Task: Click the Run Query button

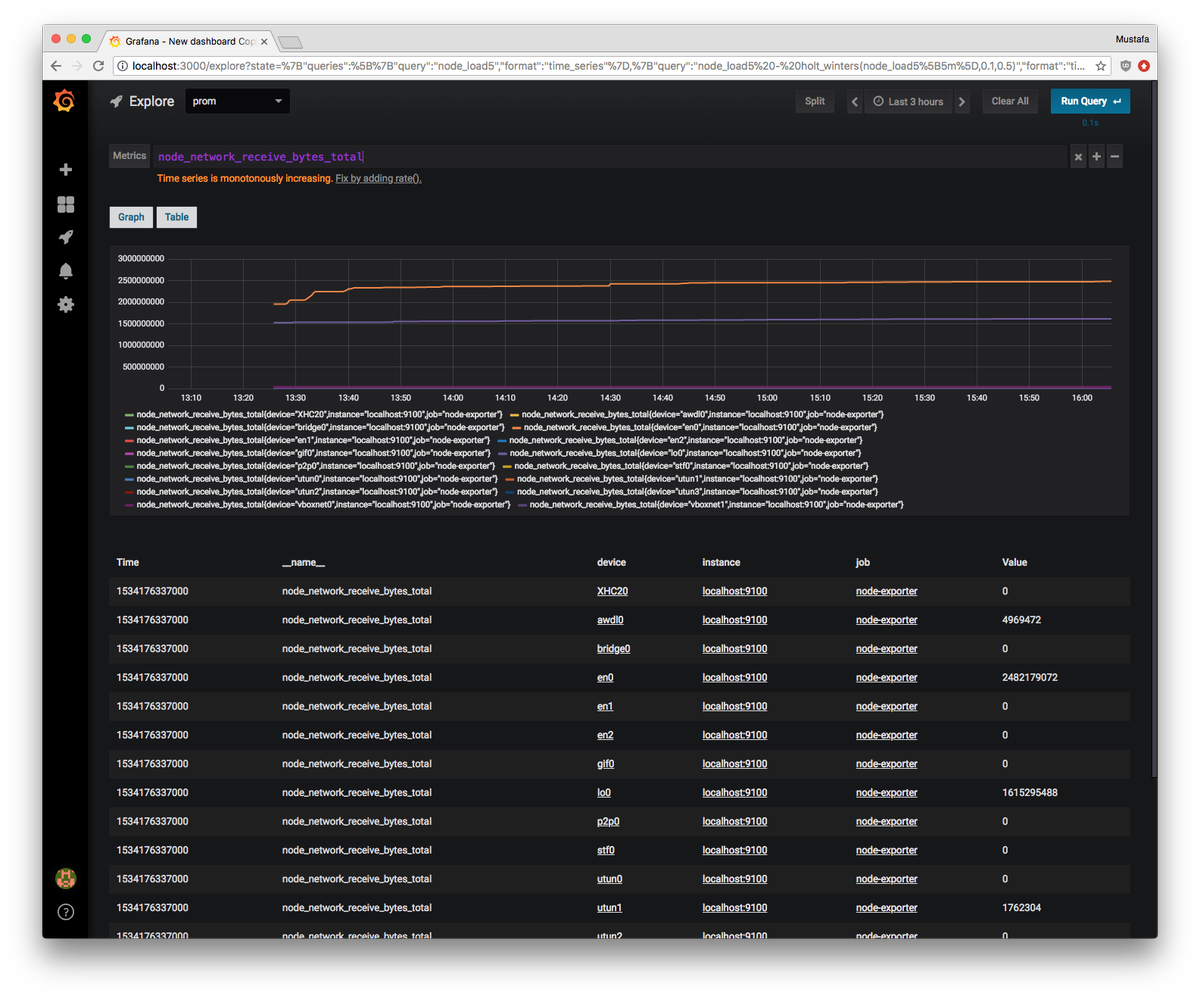Action: [1090, 101]
